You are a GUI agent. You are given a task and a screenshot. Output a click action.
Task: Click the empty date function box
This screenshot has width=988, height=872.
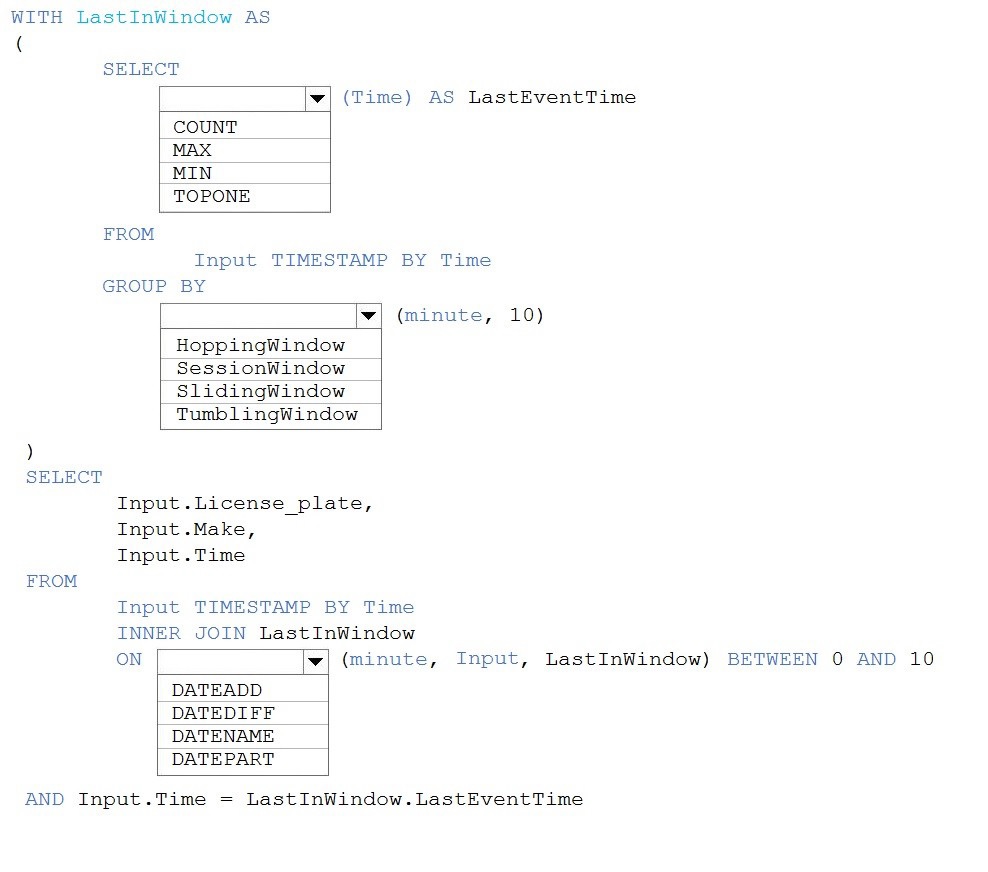(229, 661)
